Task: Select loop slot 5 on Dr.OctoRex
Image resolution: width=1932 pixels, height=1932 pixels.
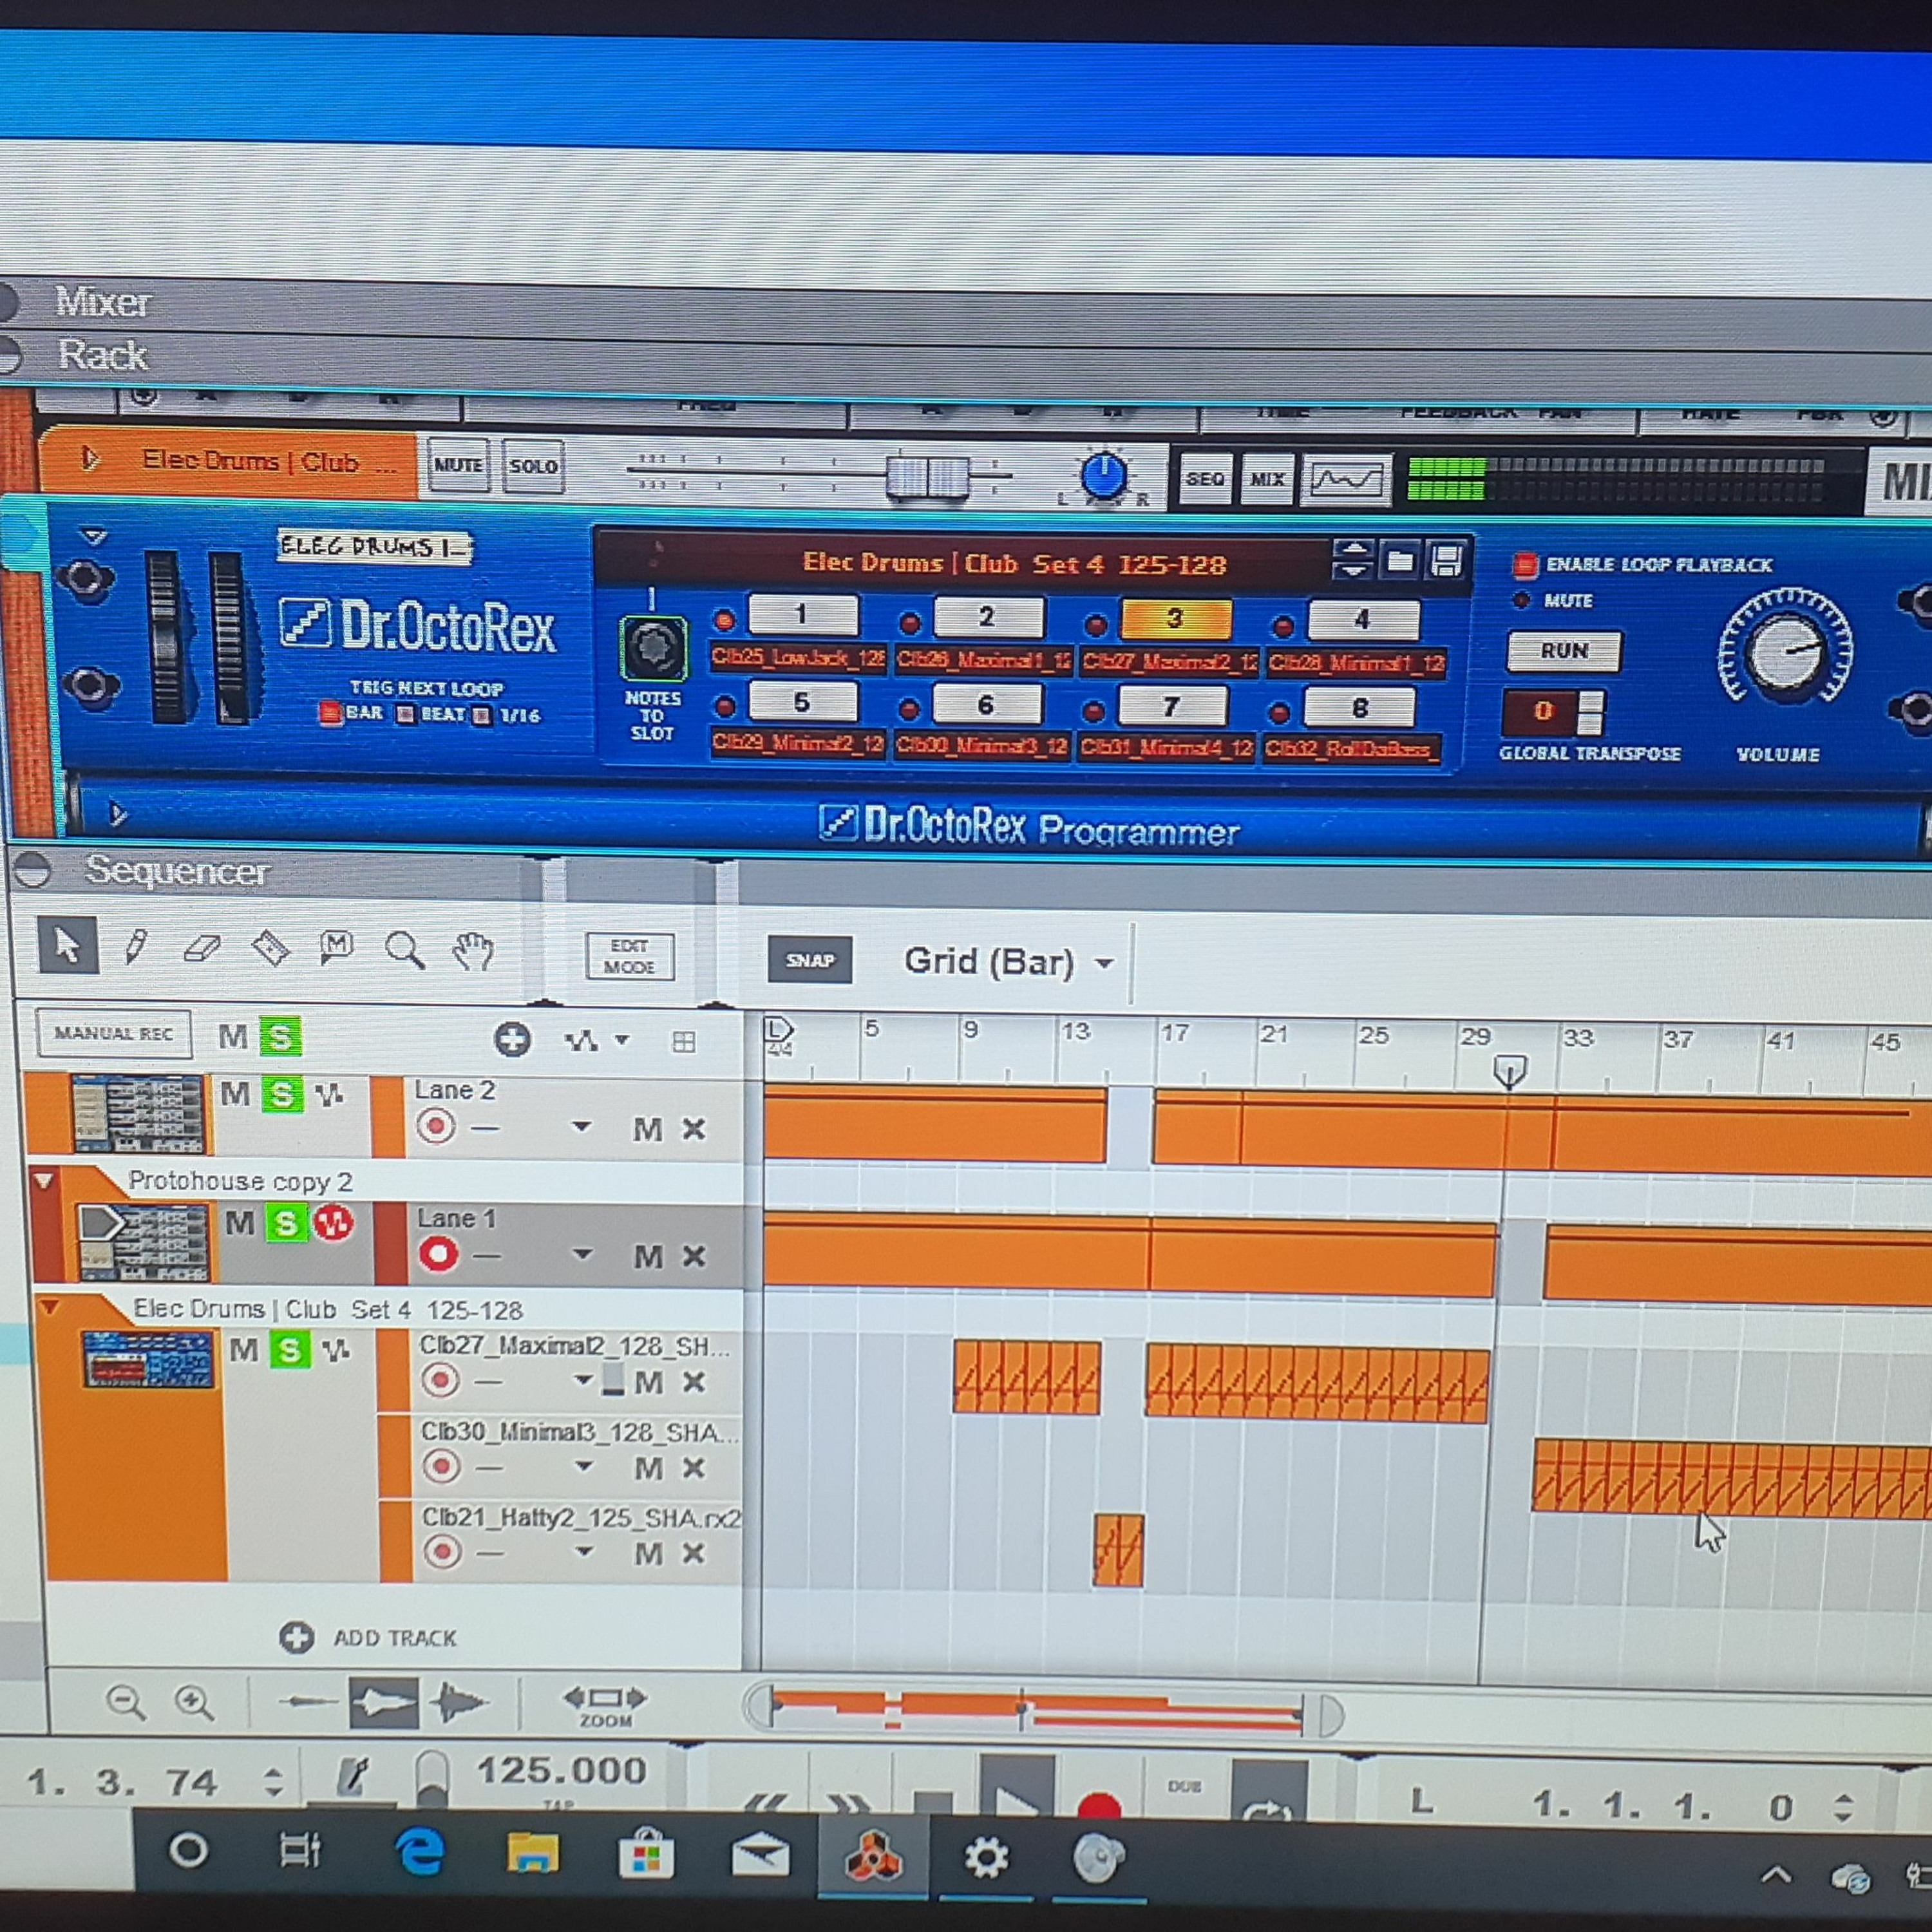Action: pos(802,702)
